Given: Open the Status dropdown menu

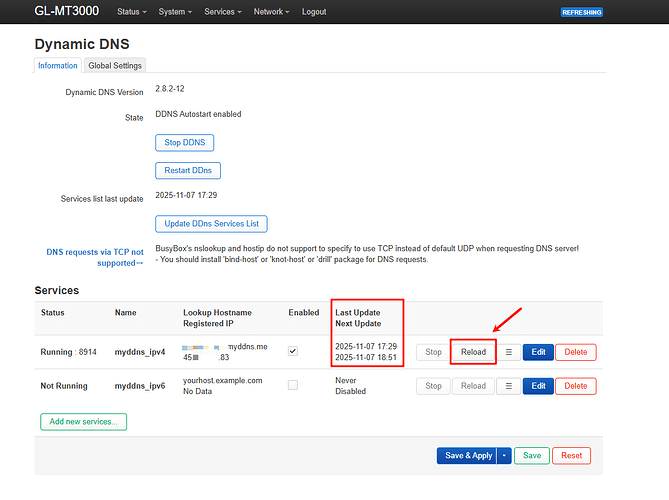Looking at the screenshot, I should 131,12.
